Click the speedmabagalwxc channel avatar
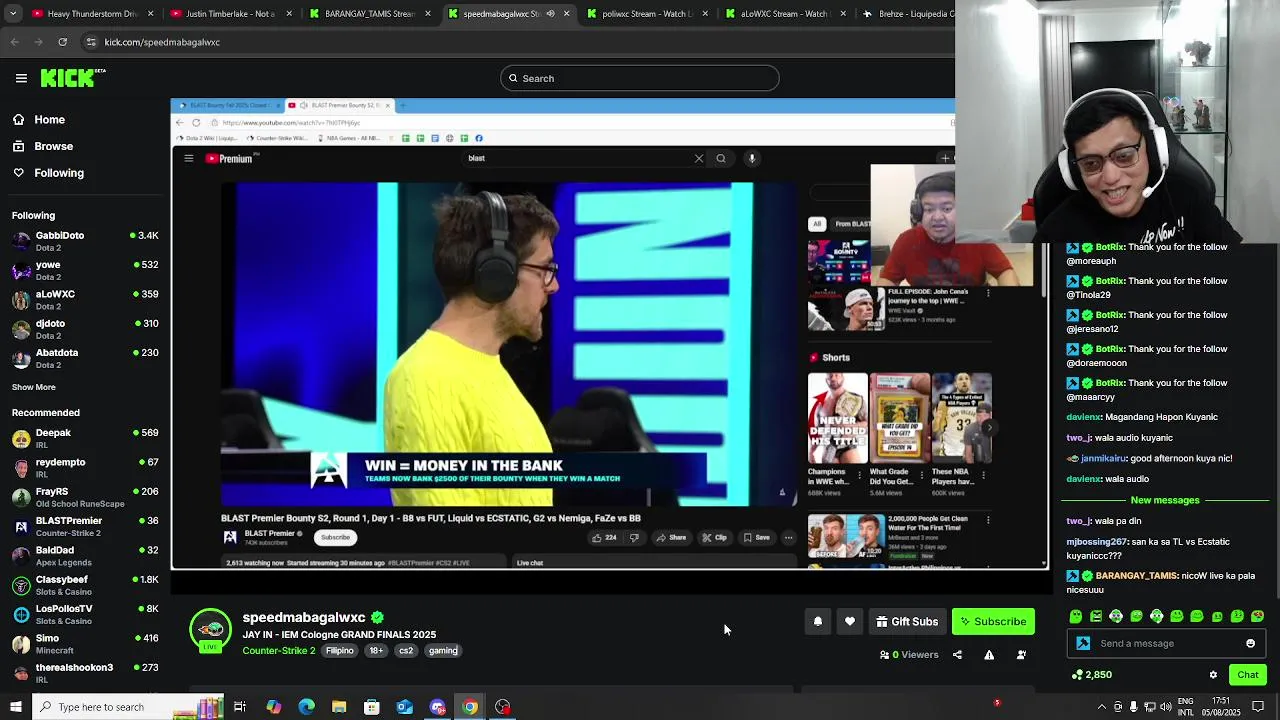1280x720 pixels. pyautogui.click(x=210, y=630)
